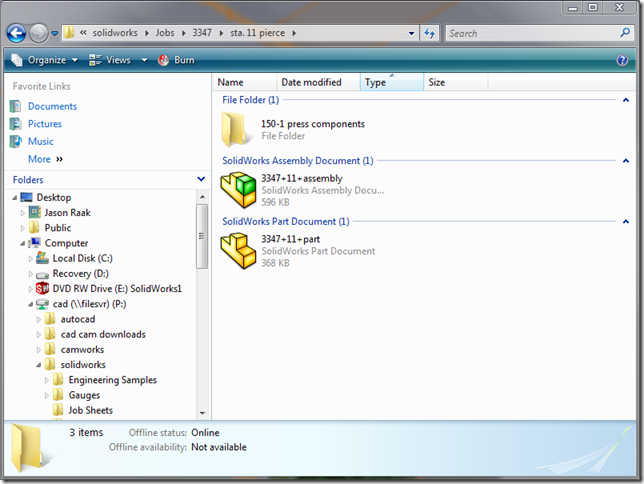Image resolution: width=644 pixels, height=484 pixels.
Task: Click the 3347 breadcrumb segment
Action: [202, 33]
